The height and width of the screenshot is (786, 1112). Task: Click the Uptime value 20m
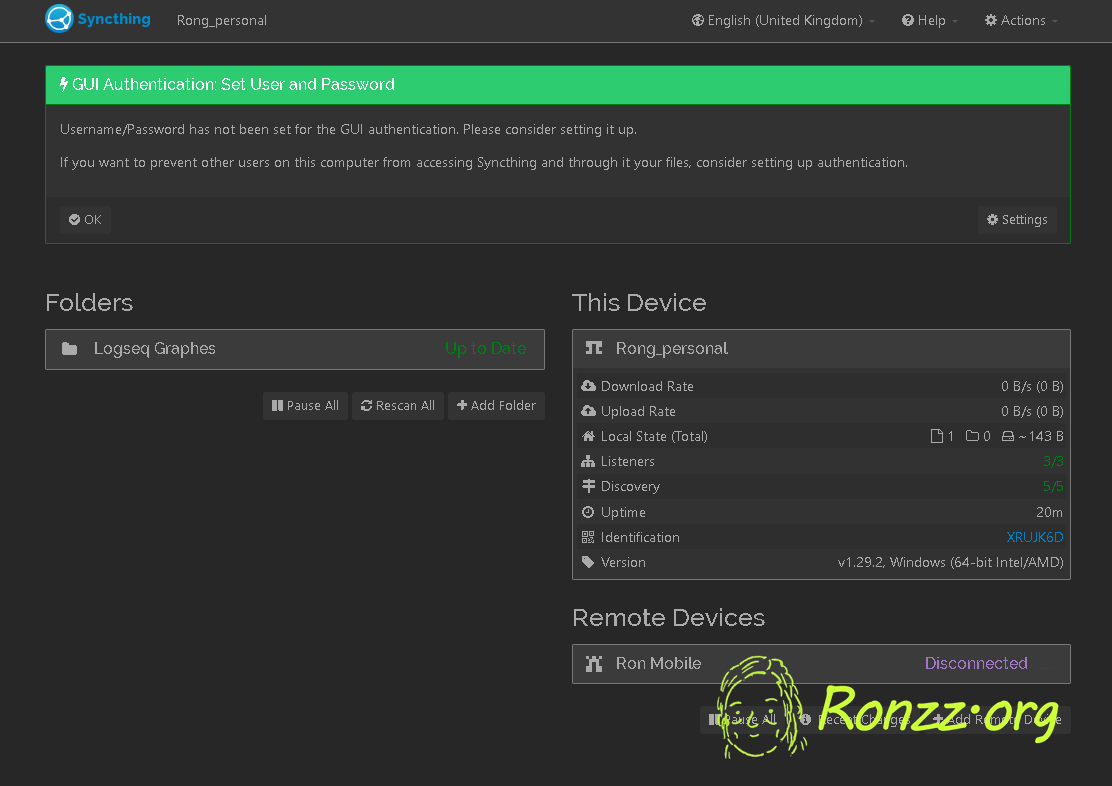pyautogui.click(x=1050, y=512)
